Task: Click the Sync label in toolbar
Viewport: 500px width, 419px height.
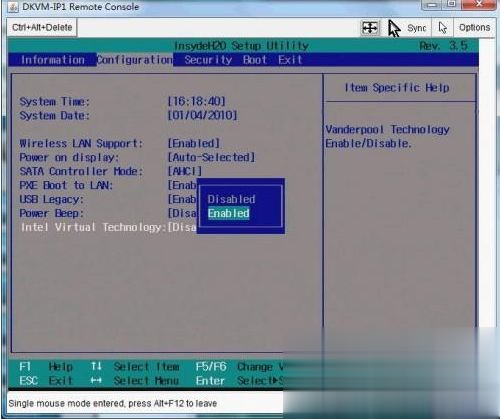Action: click(417, 28)
